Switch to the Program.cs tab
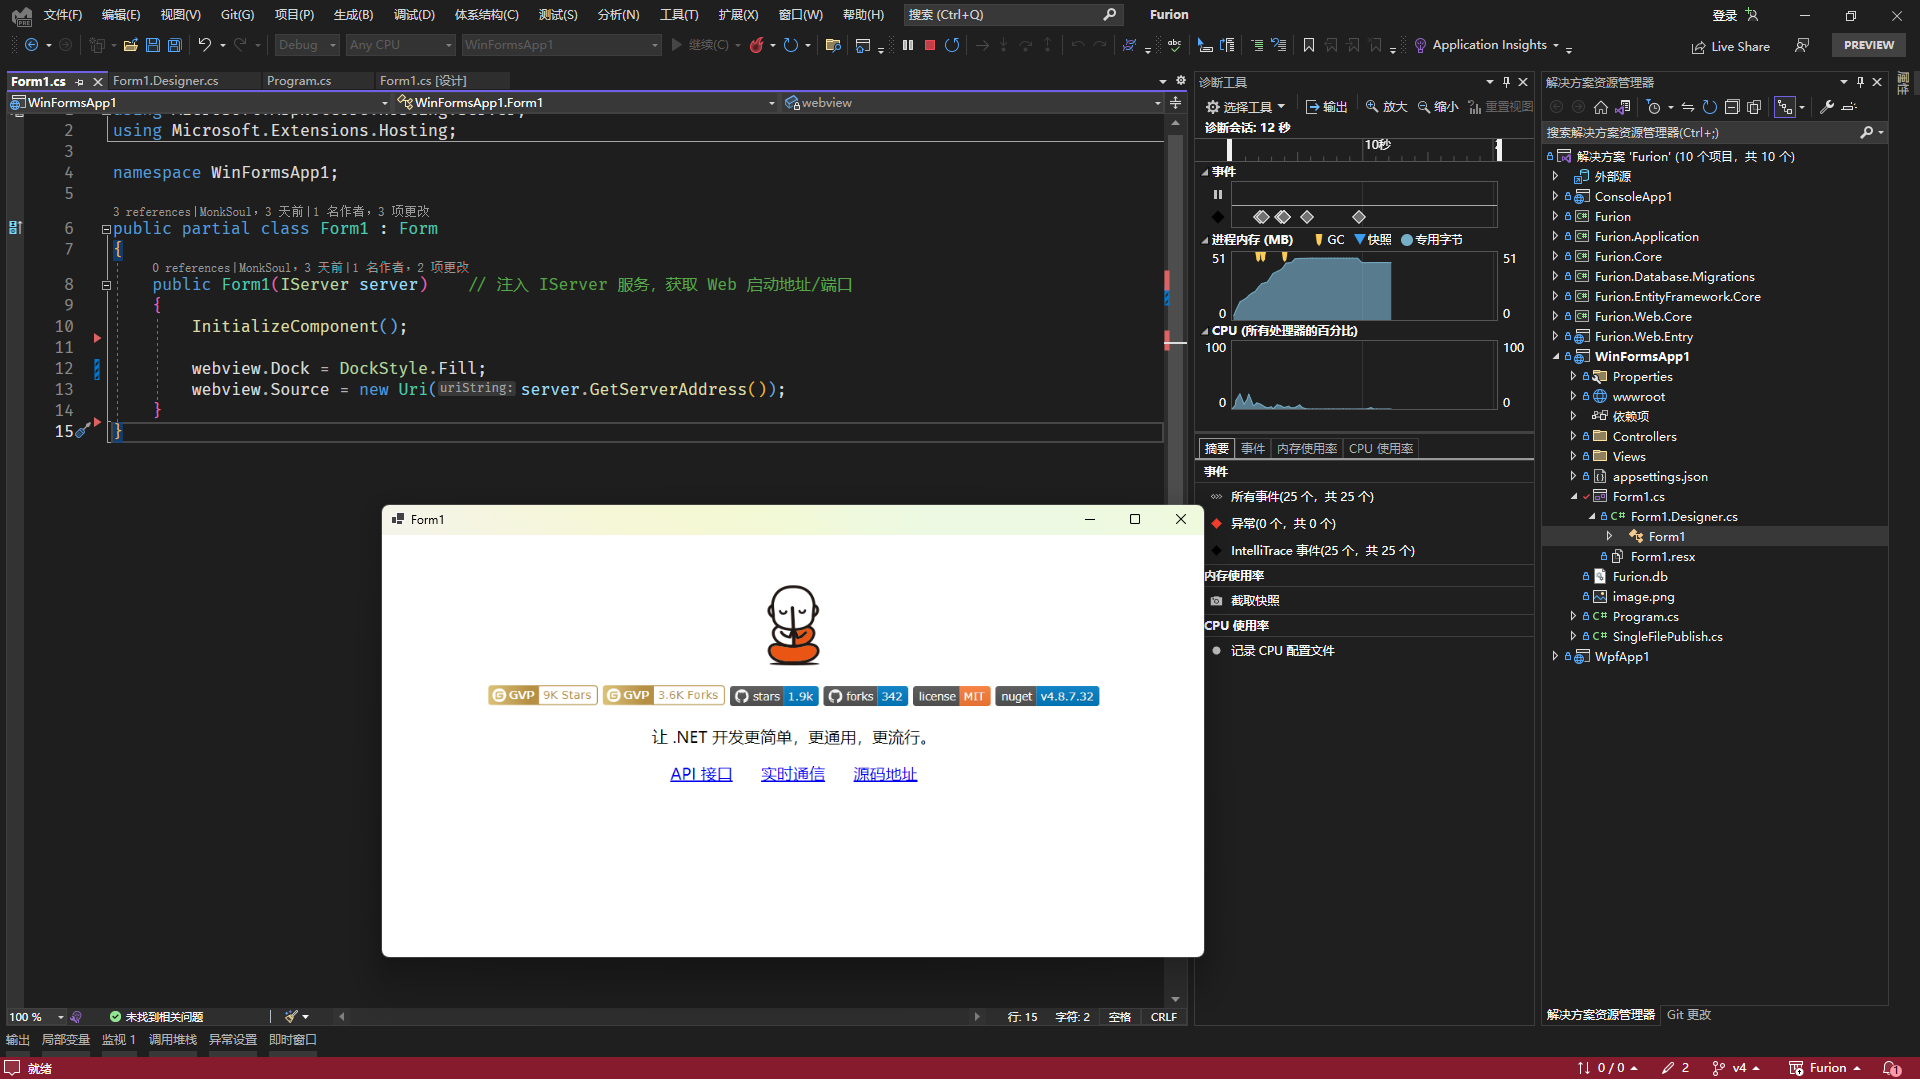The height and width of the screenshot is (1080, 1920). pyautogui.click(x=298, y=81)
